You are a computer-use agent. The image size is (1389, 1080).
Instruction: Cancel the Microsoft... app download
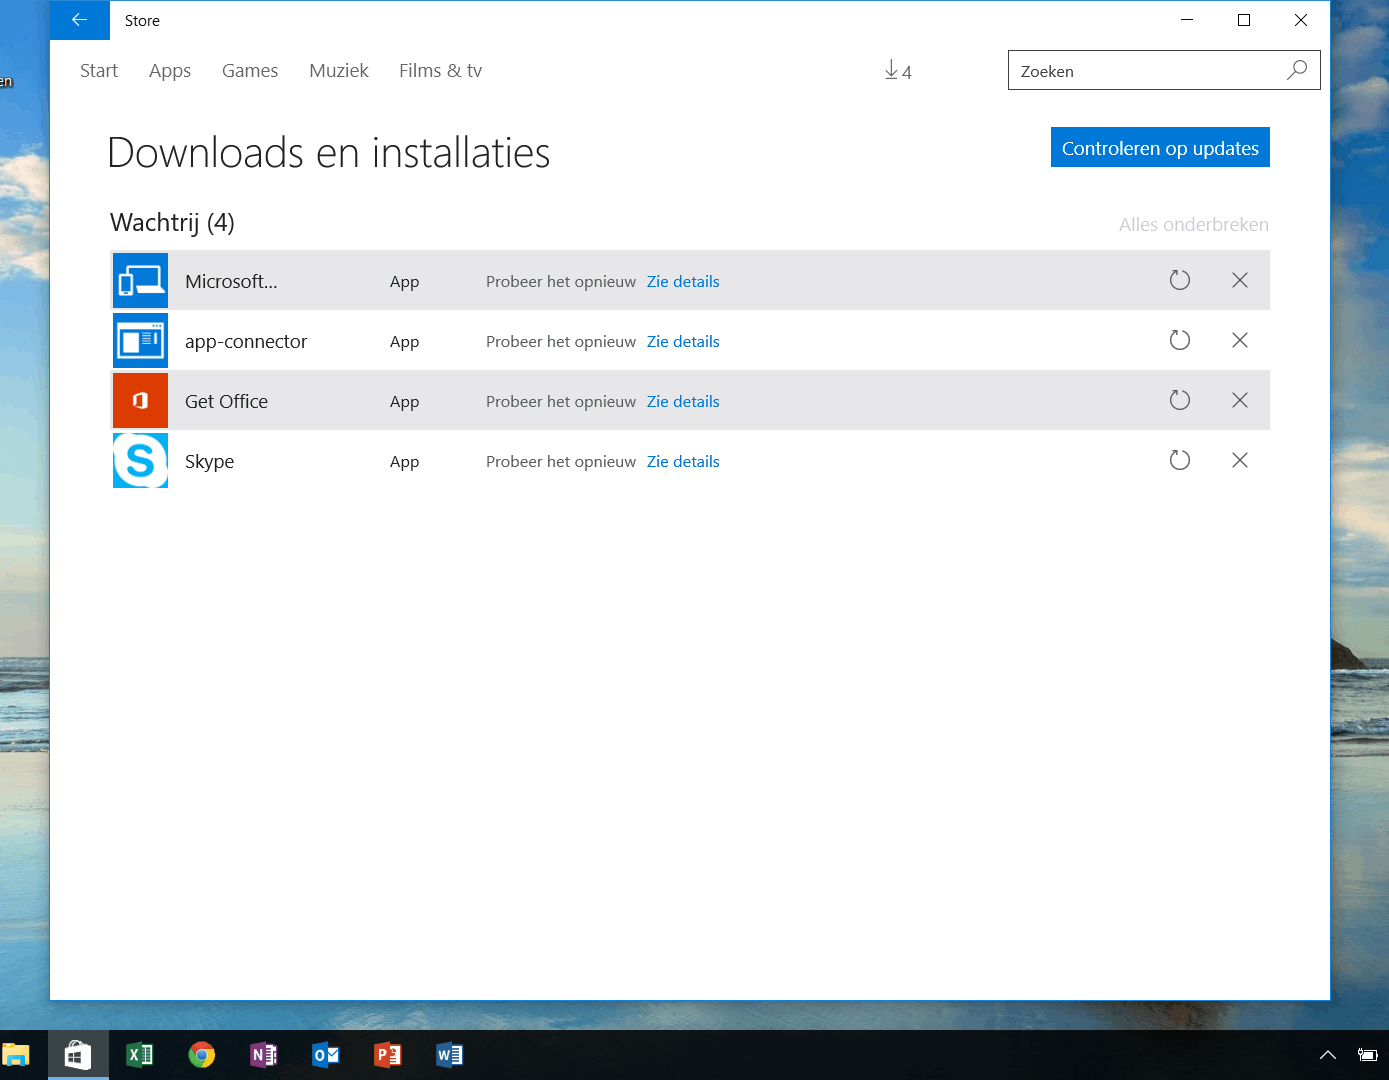(1240, 280)
